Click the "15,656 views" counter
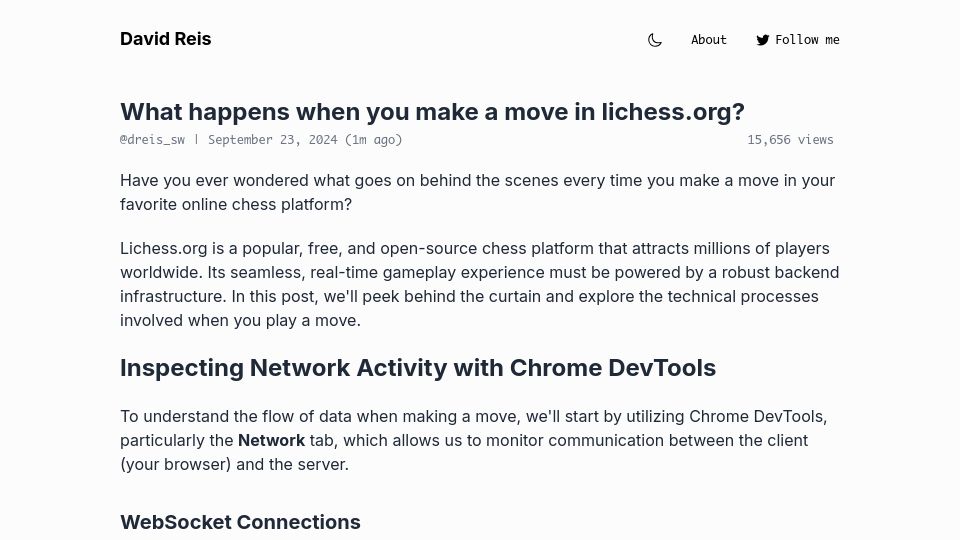This screenshot has height=540, width=960. [790, 140]
